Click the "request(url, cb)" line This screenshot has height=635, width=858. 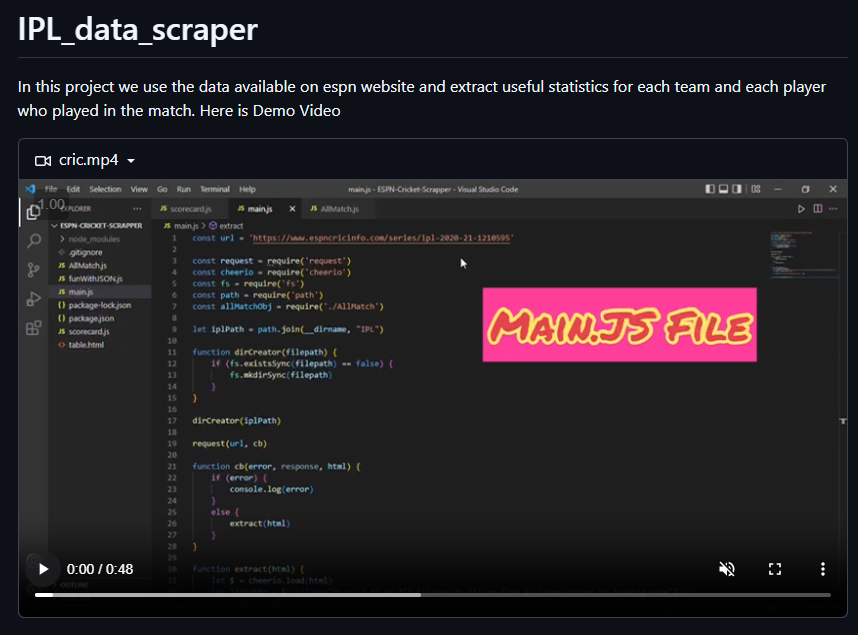[x=229, y=444]
